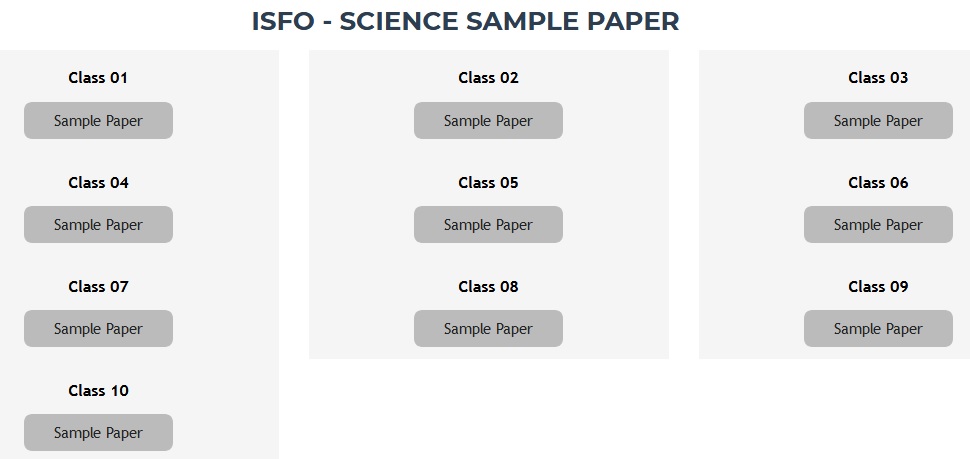Viewport: 970px width, 459px height.
Task: Open the Class 09 Sample Paper
Action: pyautogui.click(x=878, y=328)
